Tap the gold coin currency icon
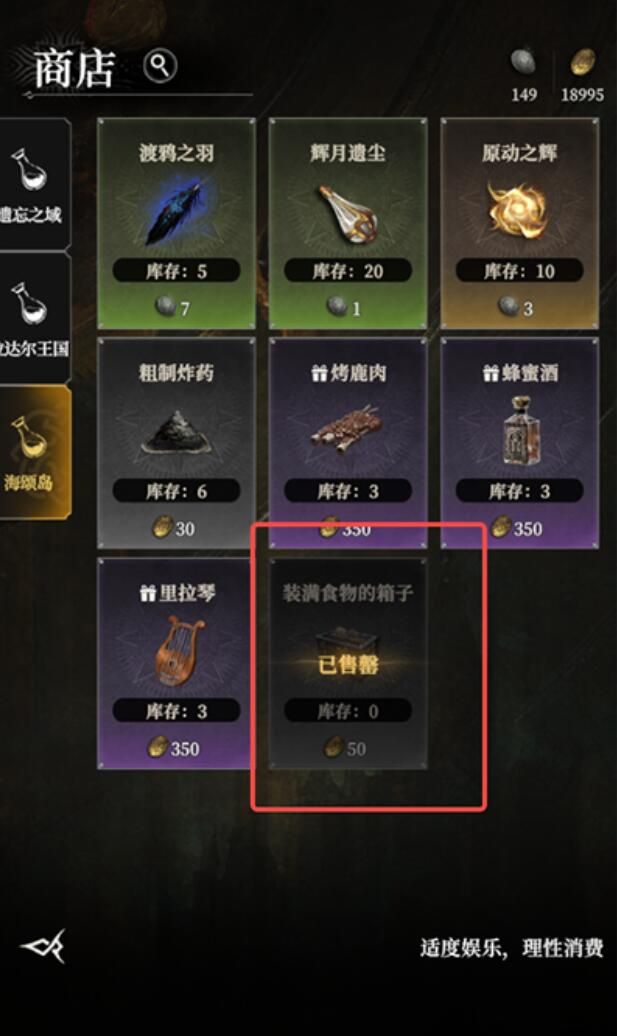 click(x=582, y=62)
